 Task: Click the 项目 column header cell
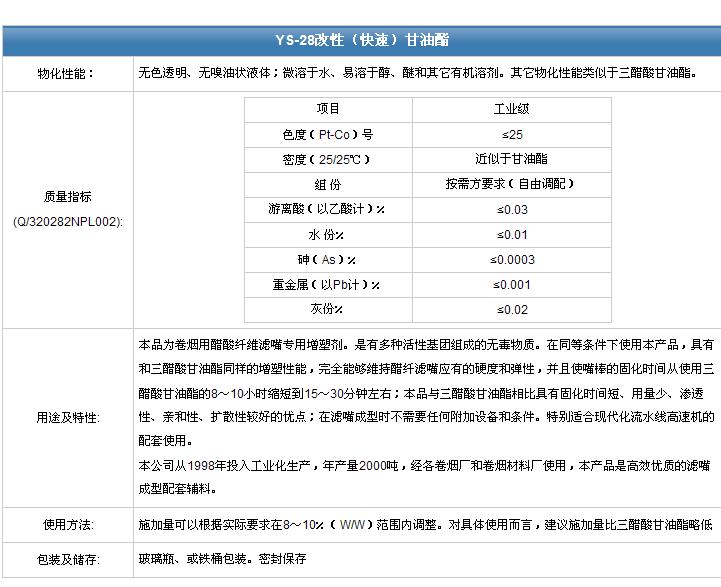coord(328,109)
